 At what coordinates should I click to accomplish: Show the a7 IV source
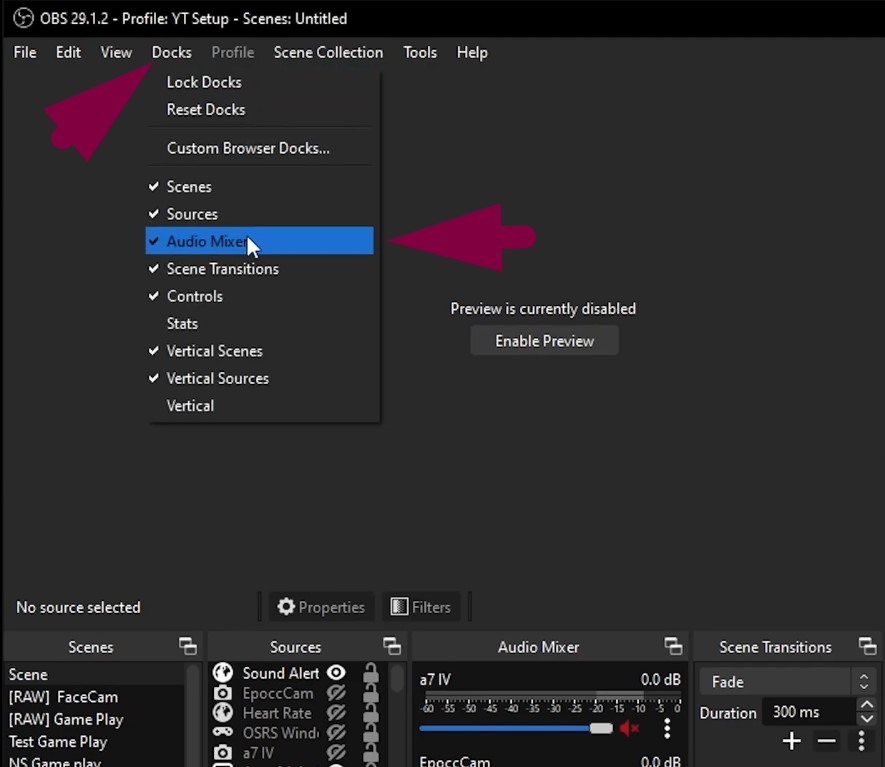click(x=336, y=752)
